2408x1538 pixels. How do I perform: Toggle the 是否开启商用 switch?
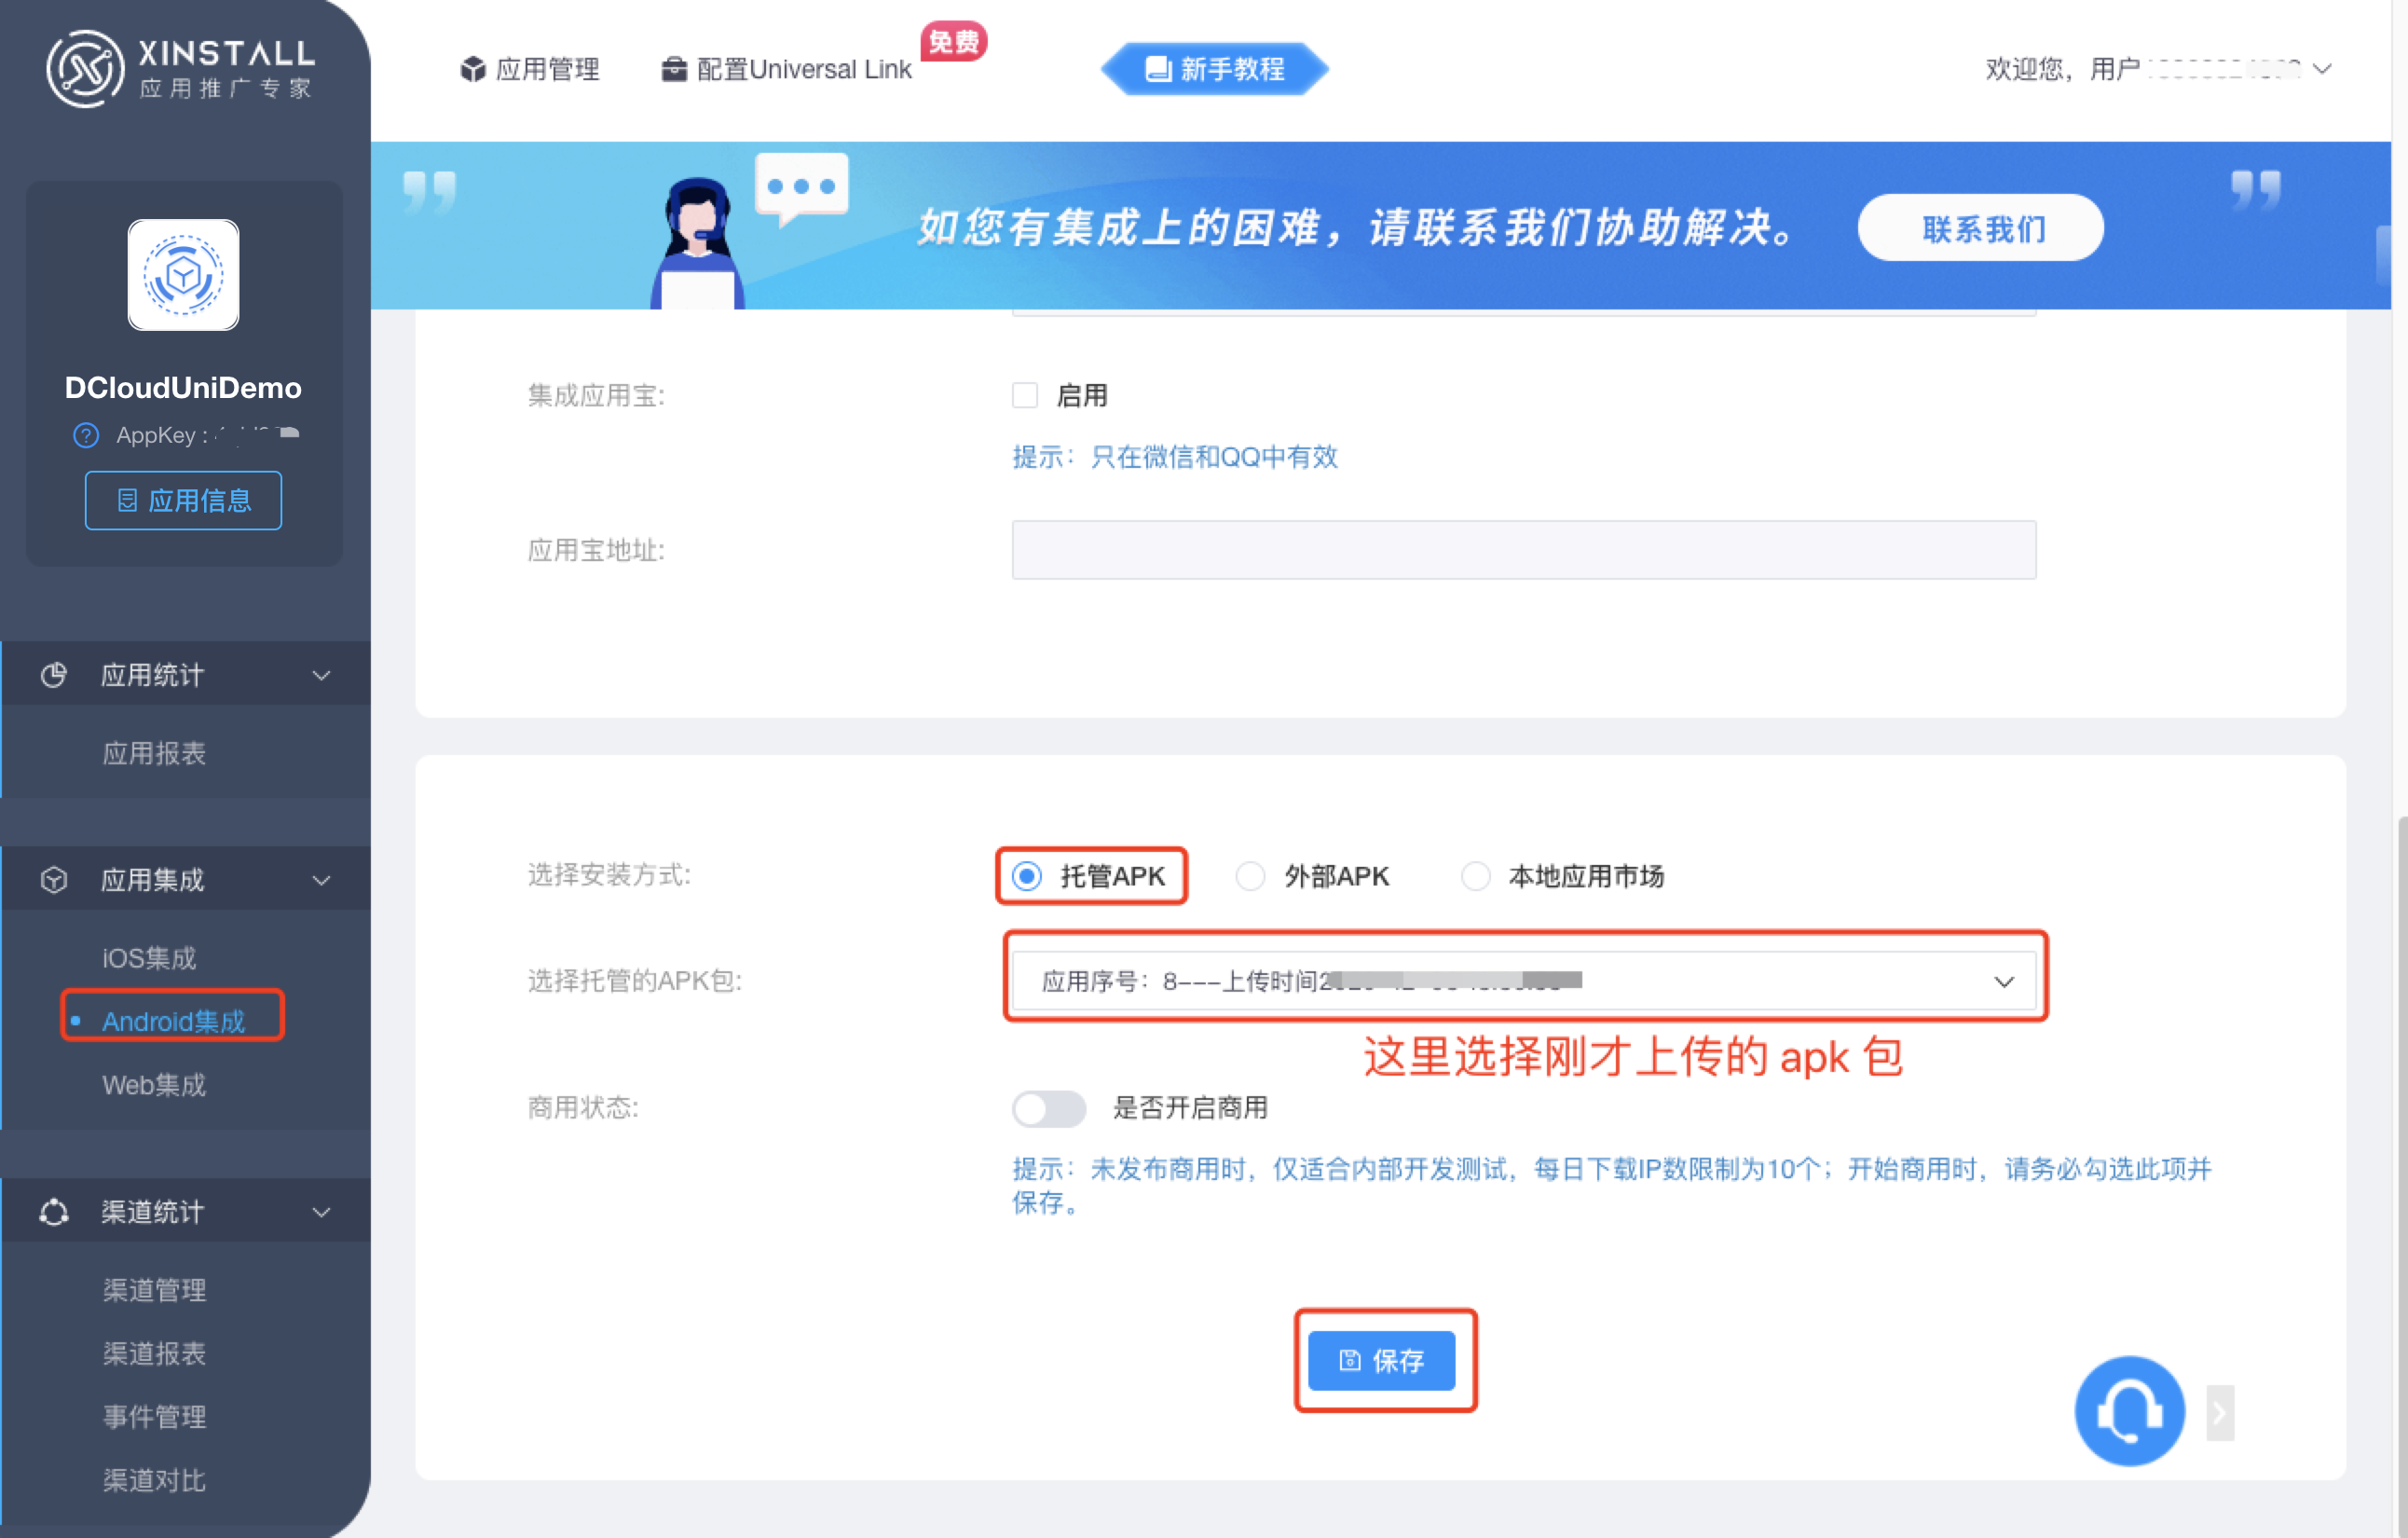pos(1048,1108)
